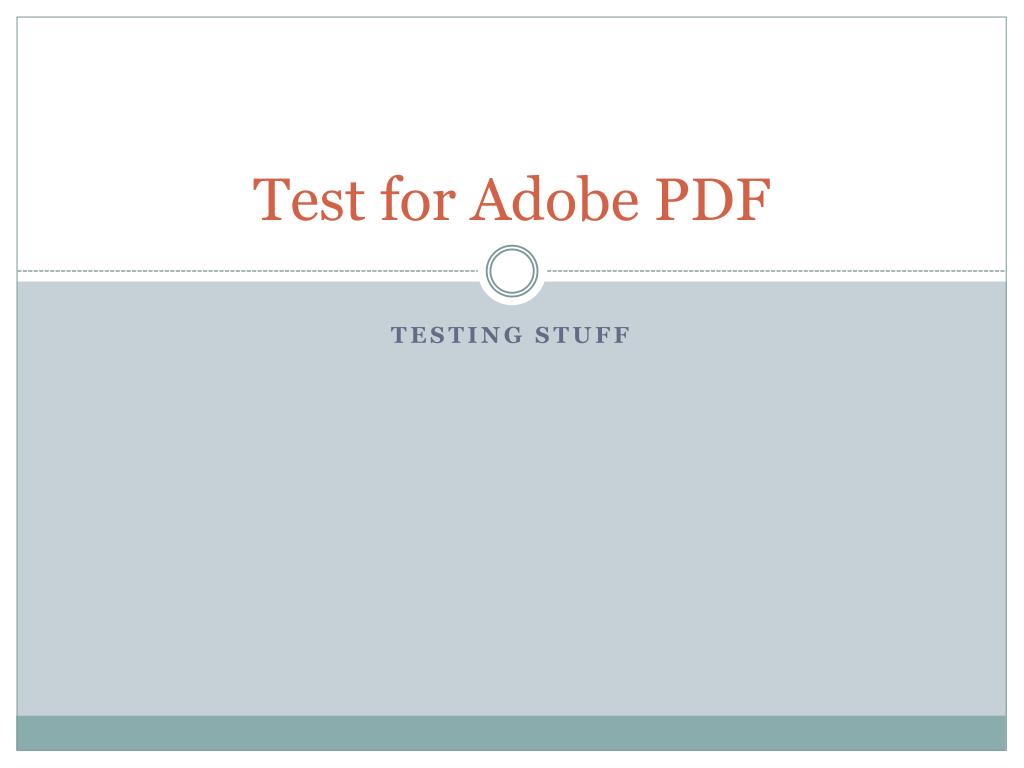Click the dashed divider left of the circle
This screenshot has width=1024, height=768.
point(248,270)
